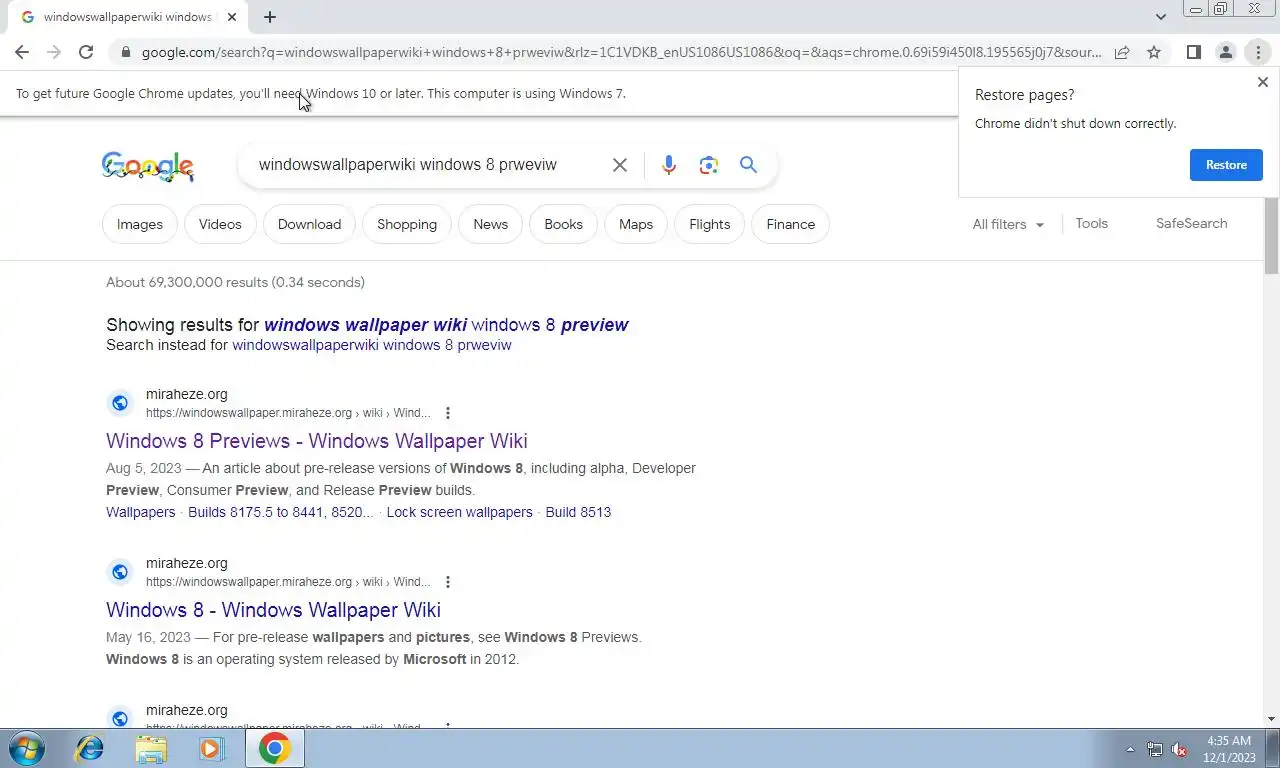Click the muted volume tray icon
Screen dimensions: 1280x768
[x=1180, y=749]
